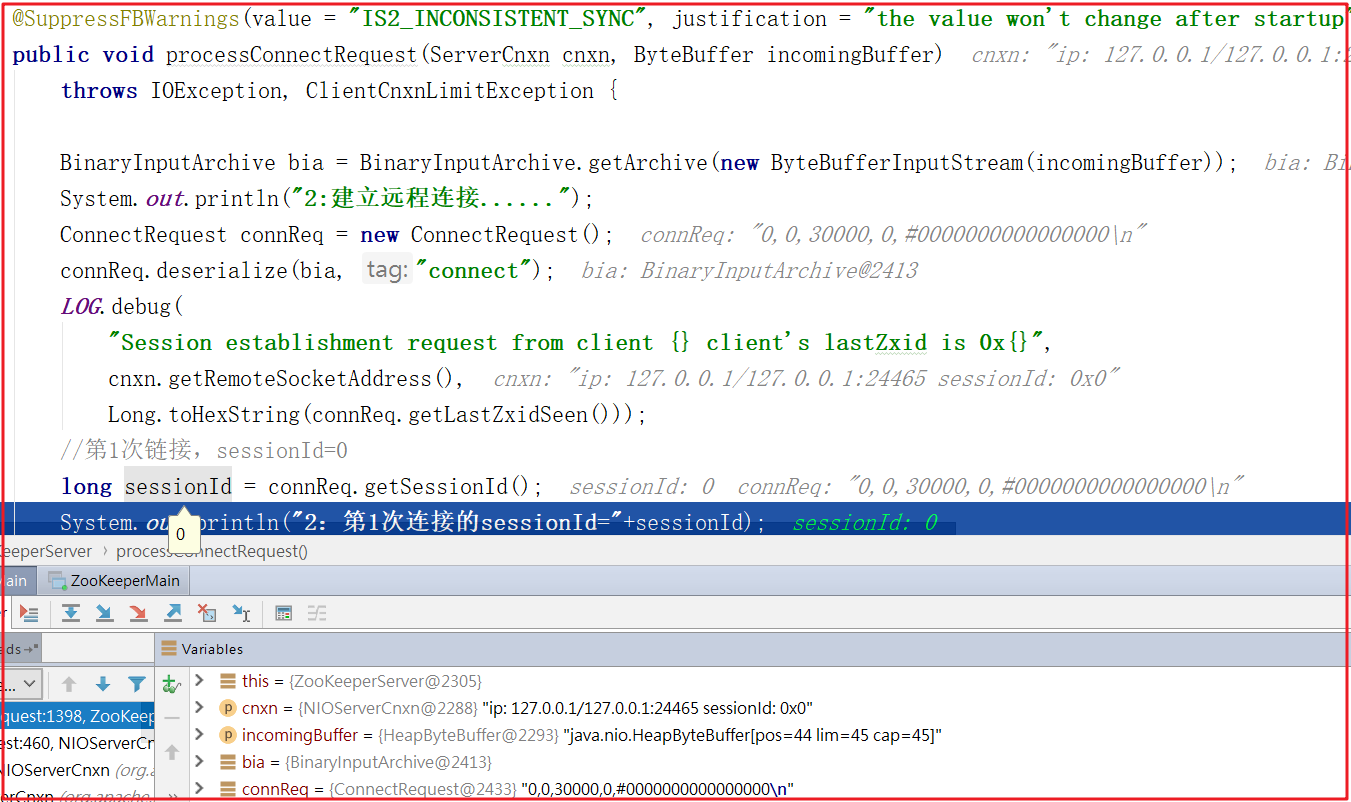Select the NIOServerCnxn :460 stack frame
1351x802 pixels.
(77, 743)
